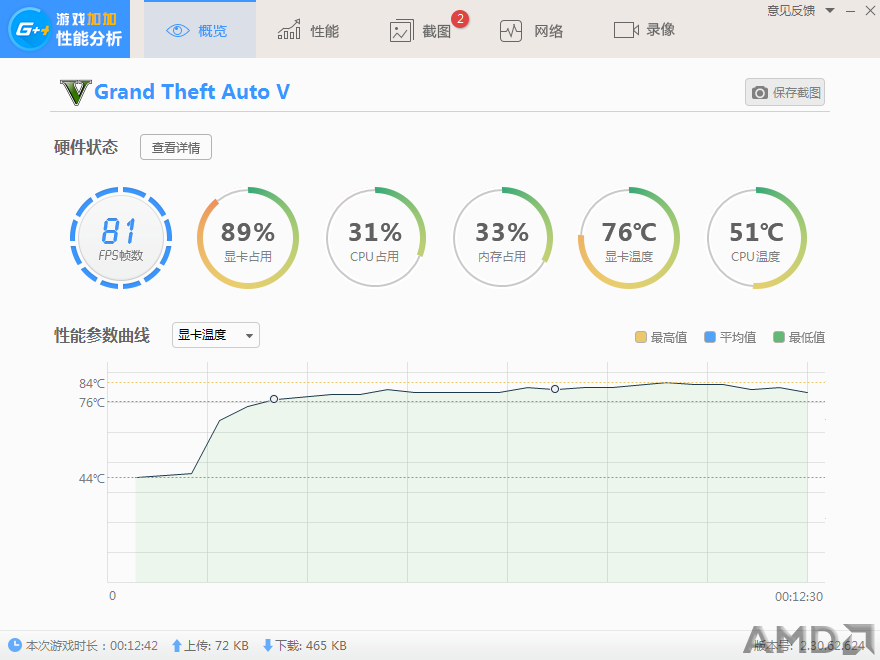Click the blue 平均值 legend swatch
The width and height of the screenshot is (880, 660).
pyautogui.click(x=710, y=337)
